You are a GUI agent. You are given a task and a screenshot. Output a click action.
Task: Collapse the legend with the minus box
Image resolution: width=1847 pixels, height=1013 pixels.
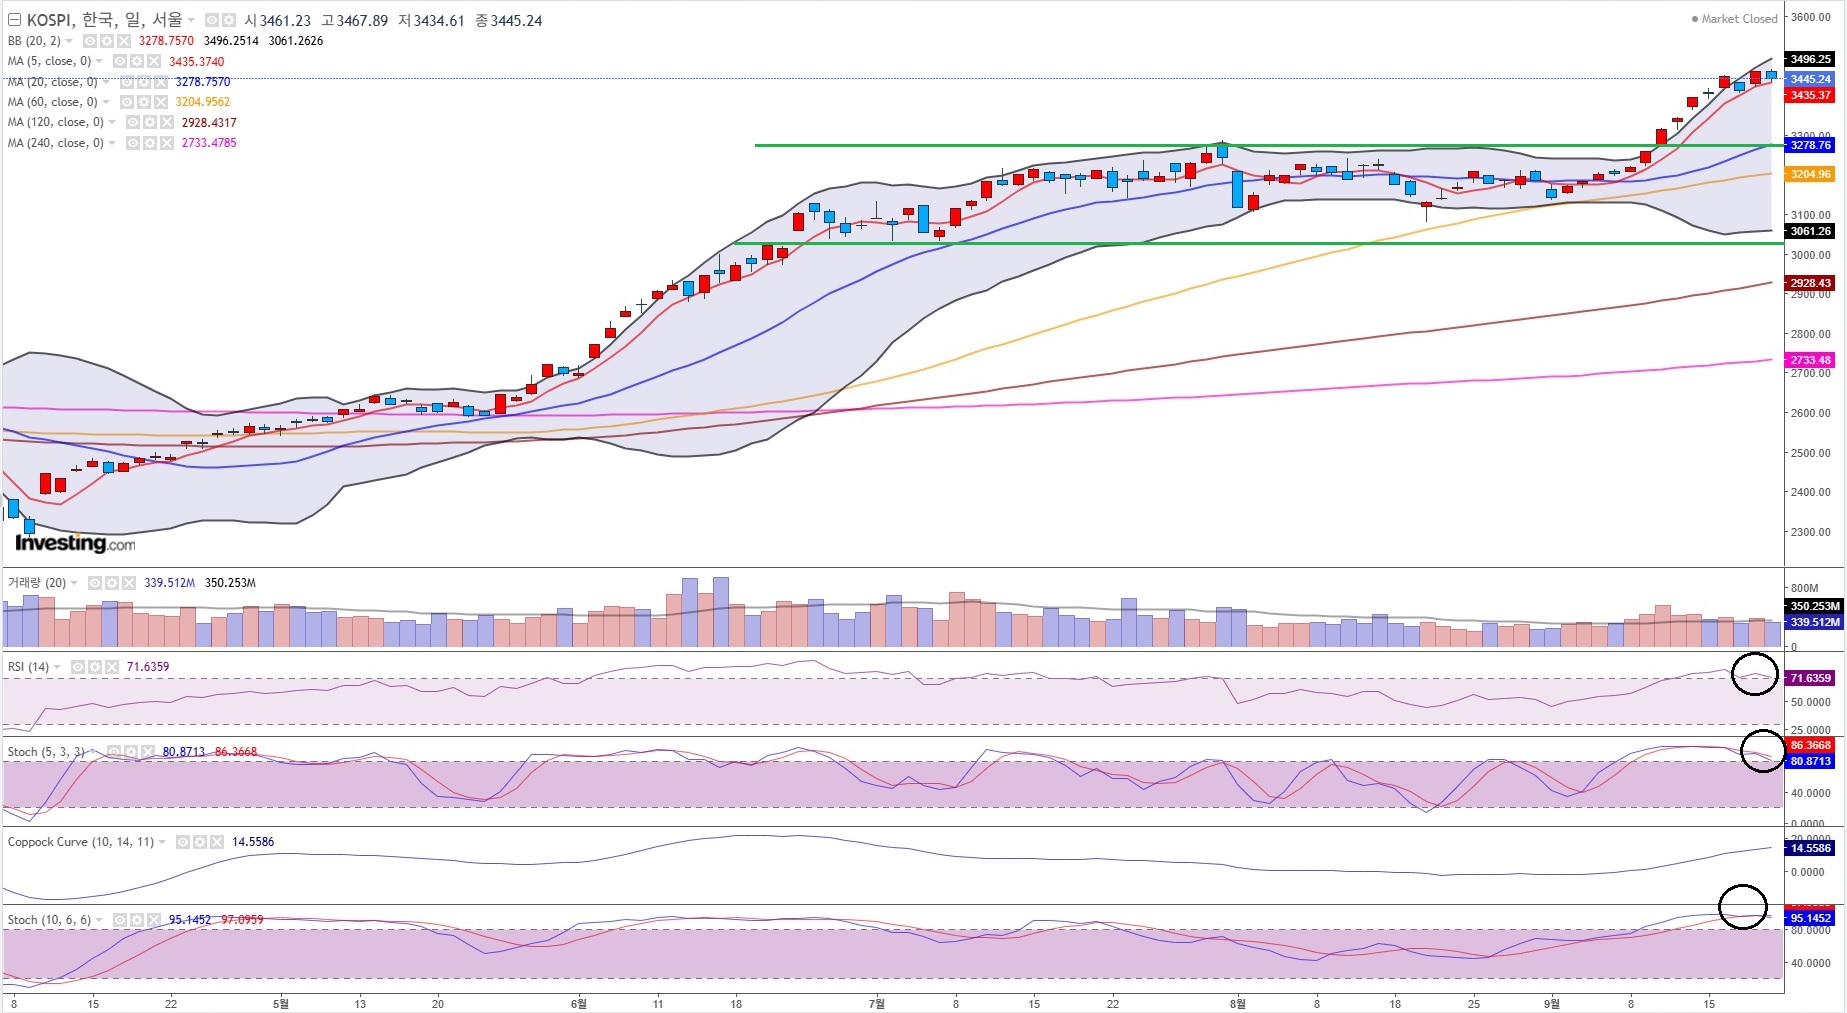coord(14,20)
